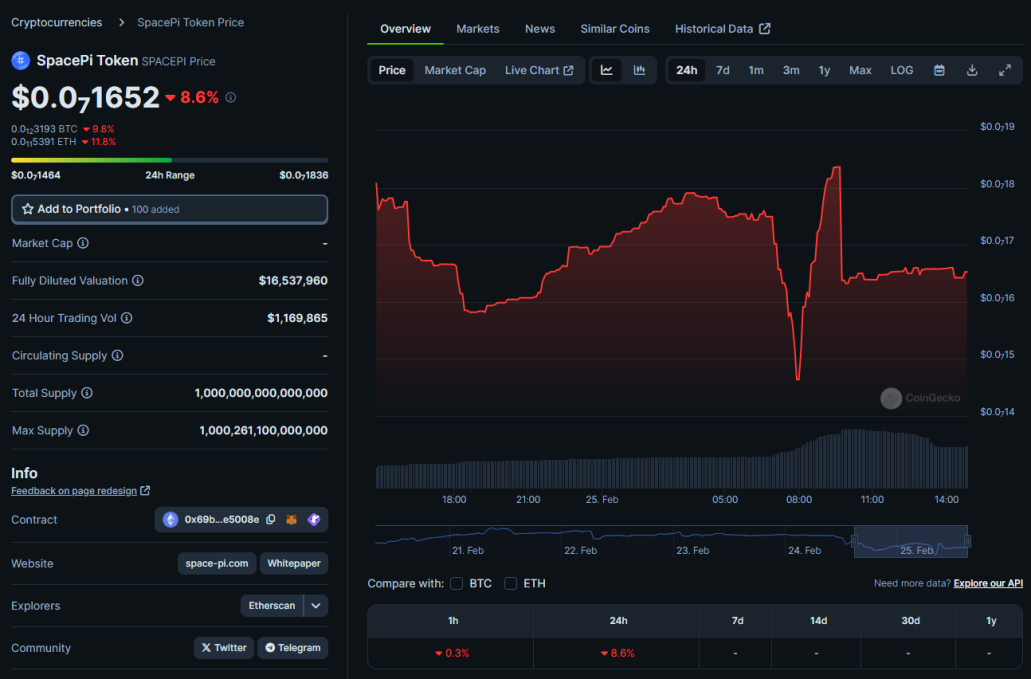
Task: Add token to MetaMask via fox icon
Action: (291, 519)
